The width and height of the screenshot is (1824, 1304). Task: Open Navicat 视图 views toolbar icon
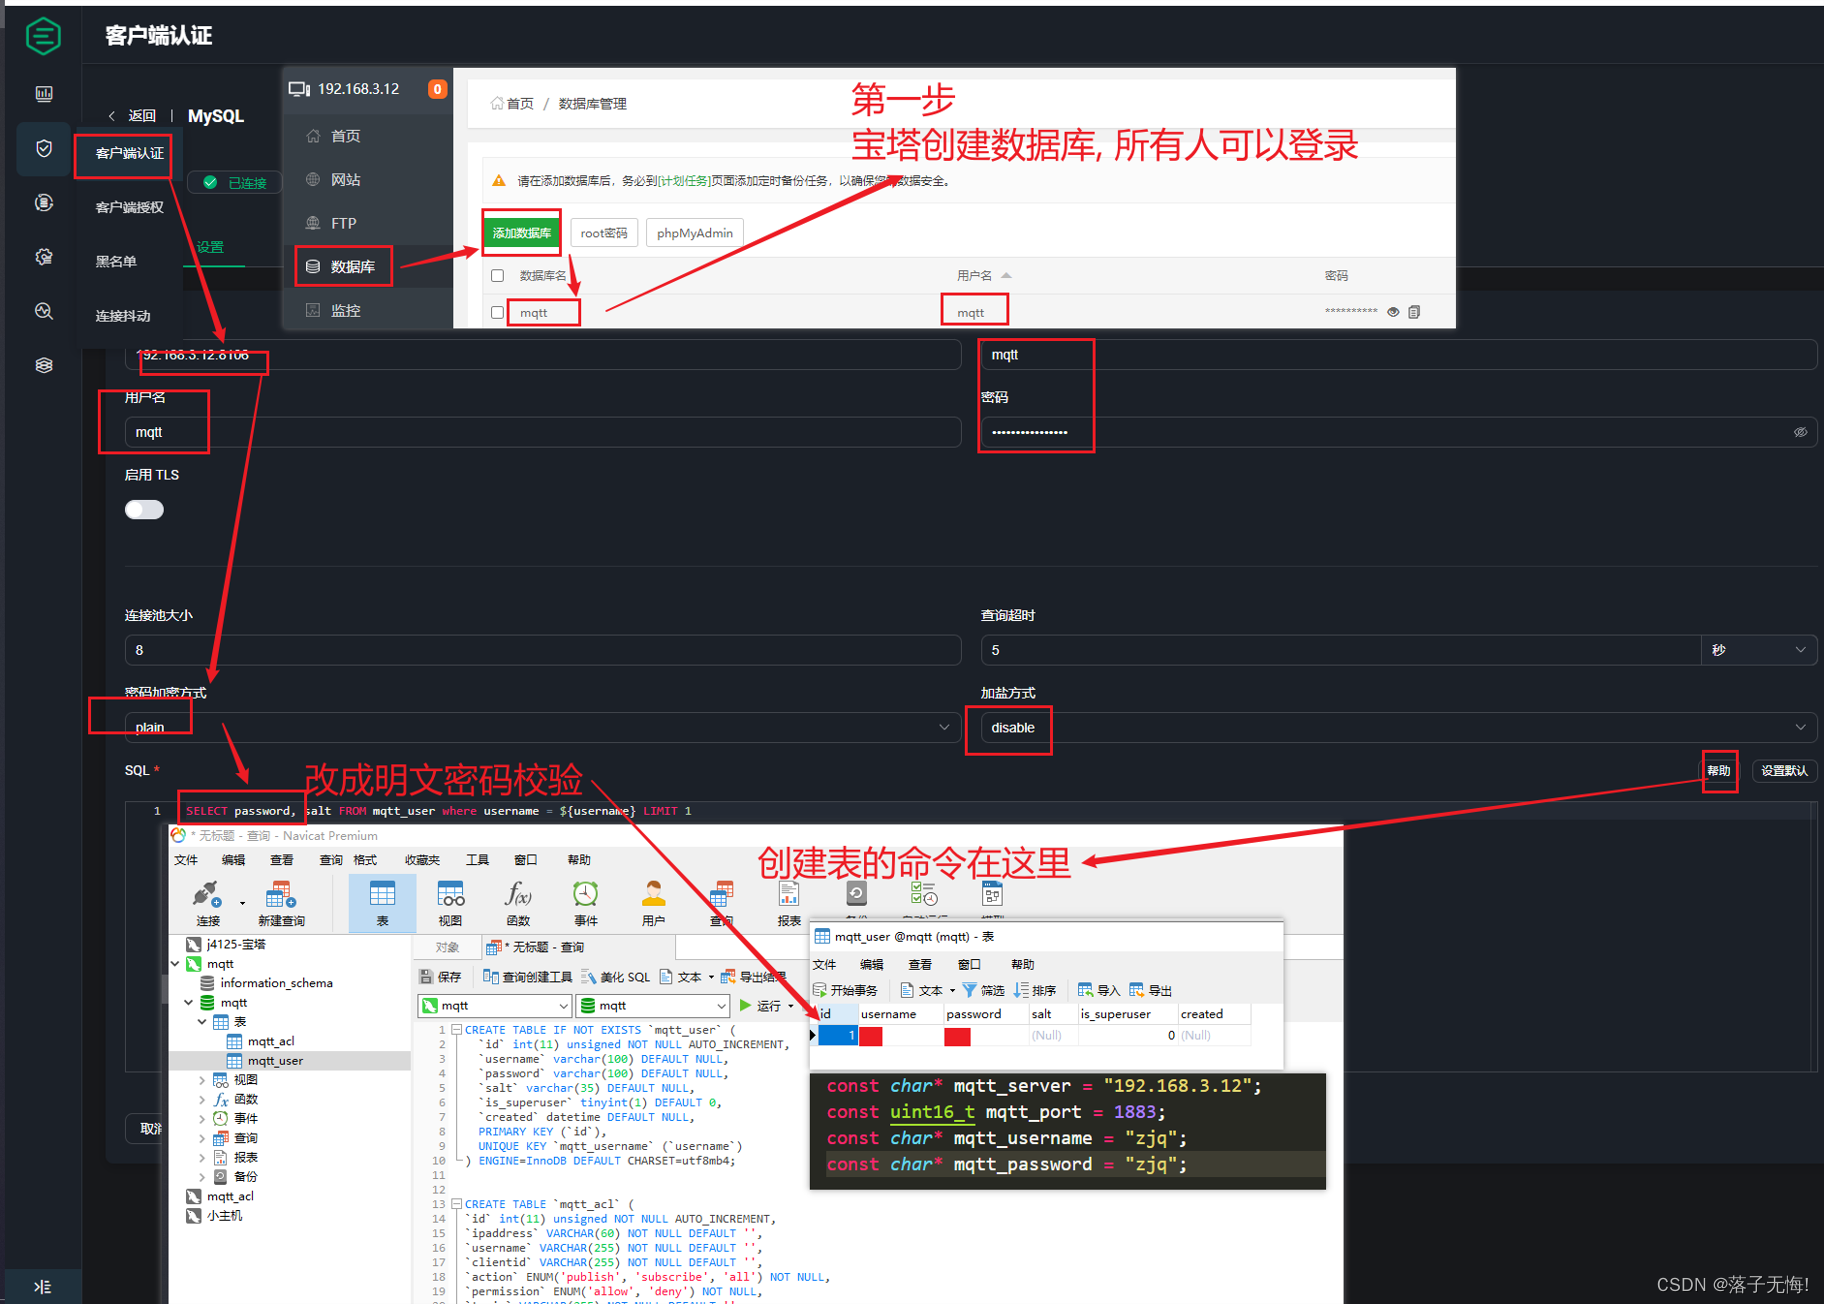tap(450, 903)
